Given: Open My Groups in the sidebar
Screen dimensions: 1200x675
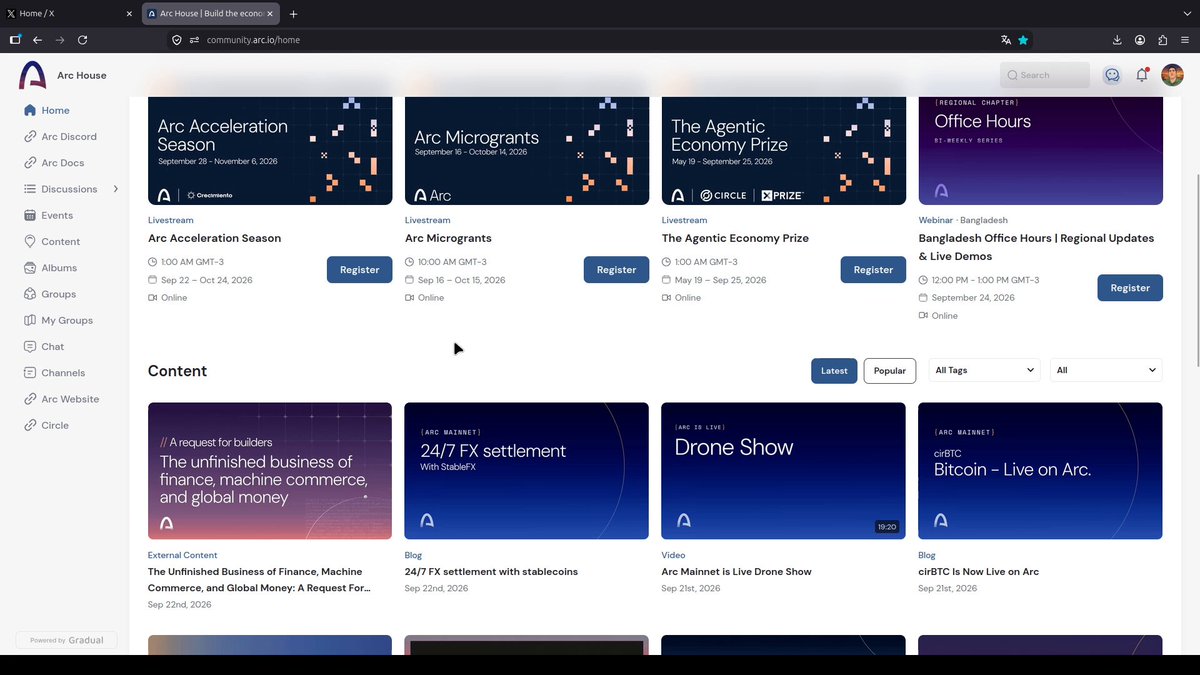Looking at the screenshot, I should point(67,320).
